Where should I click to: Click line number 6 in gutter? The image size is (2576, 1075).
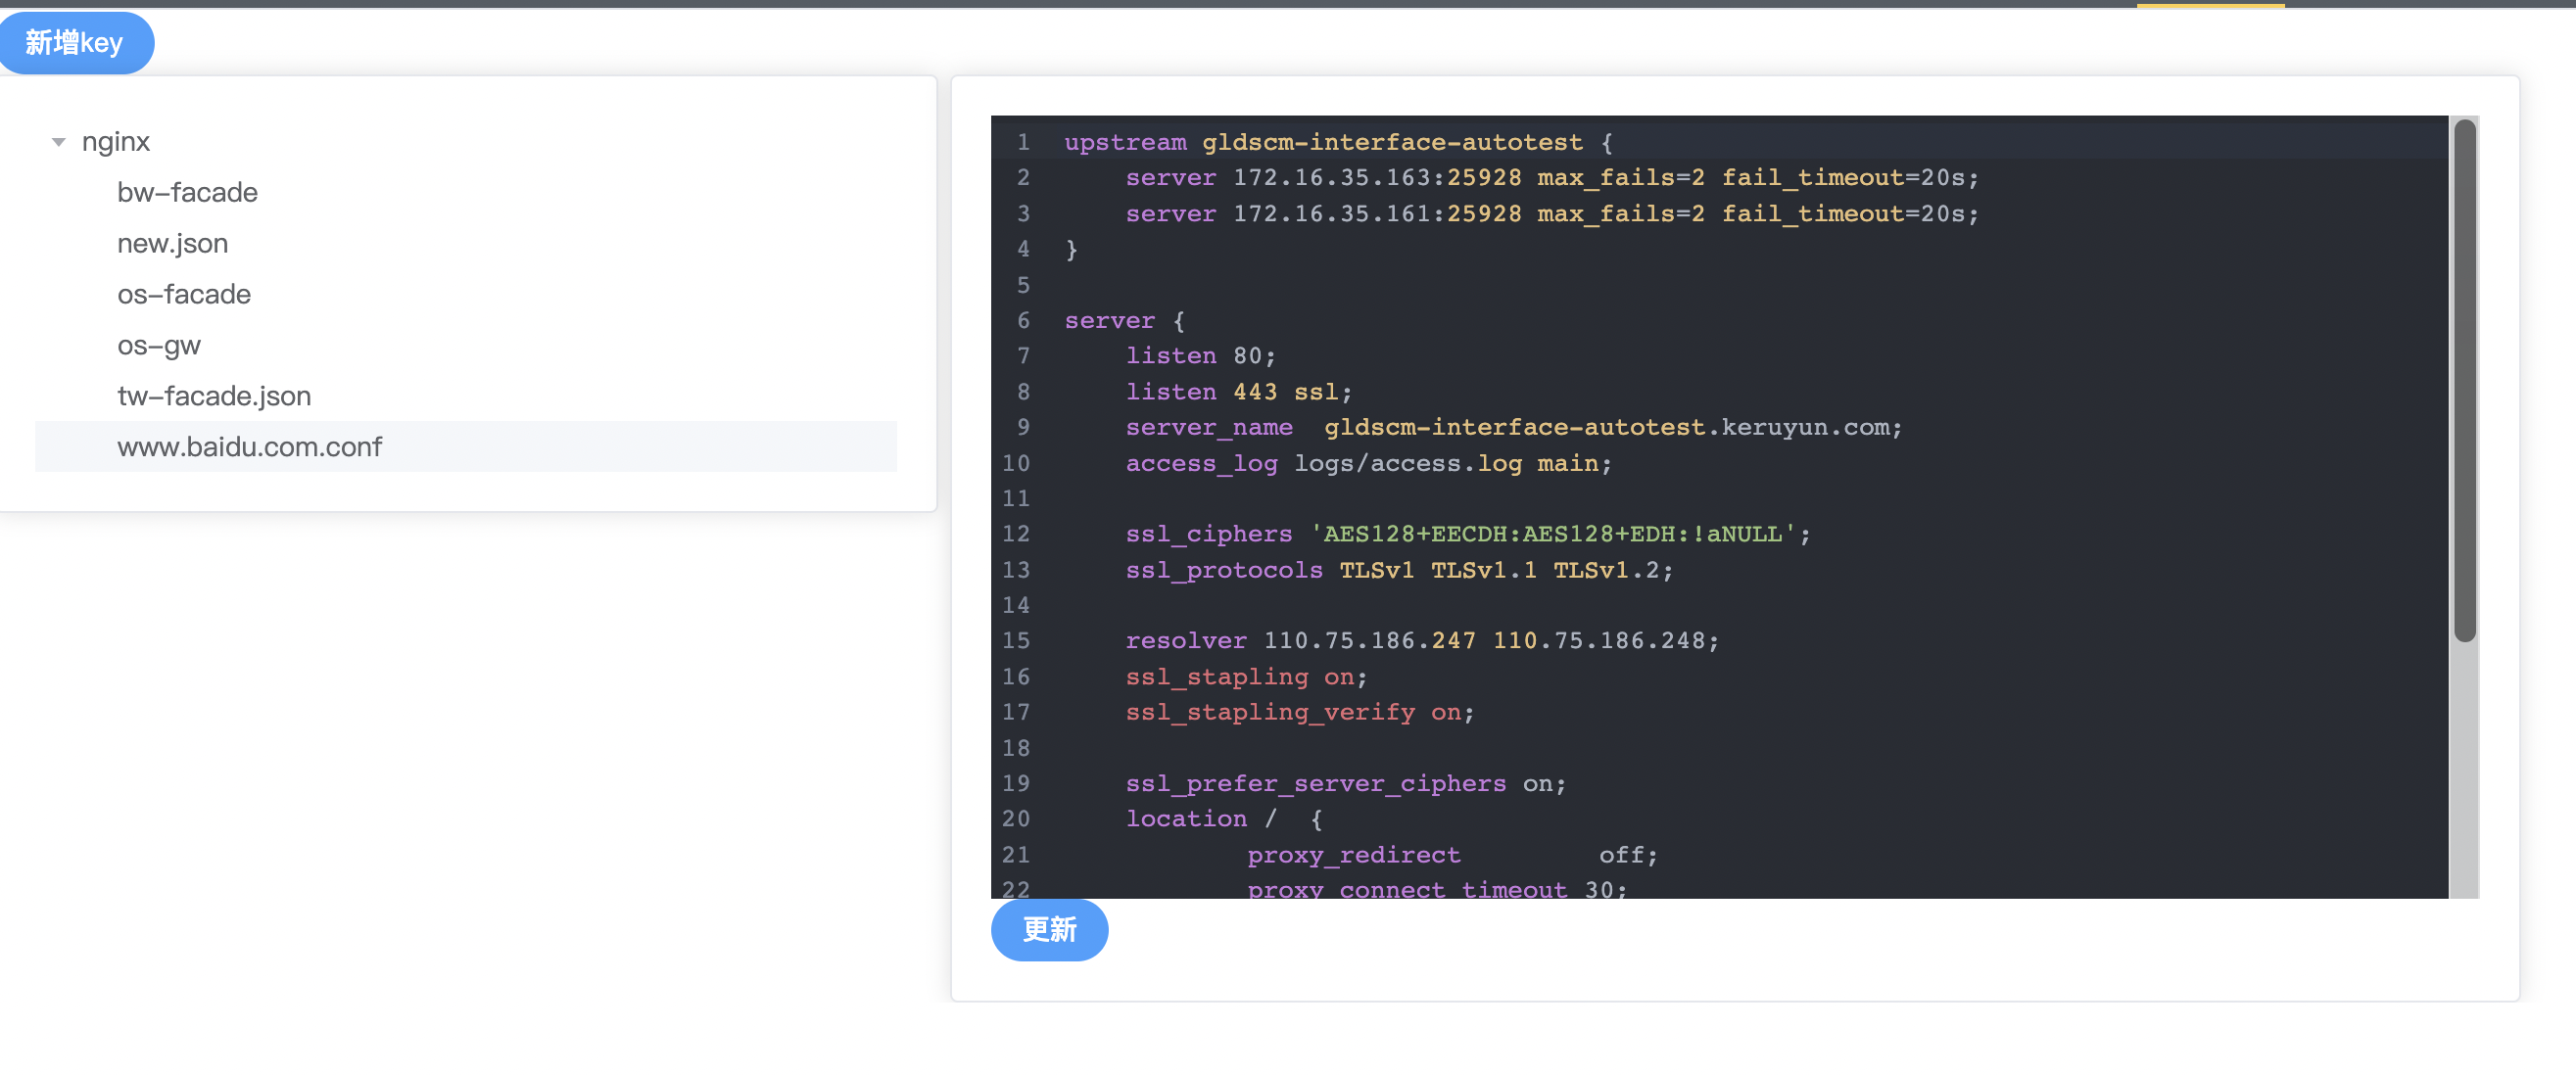click(x=1022, y=320)
